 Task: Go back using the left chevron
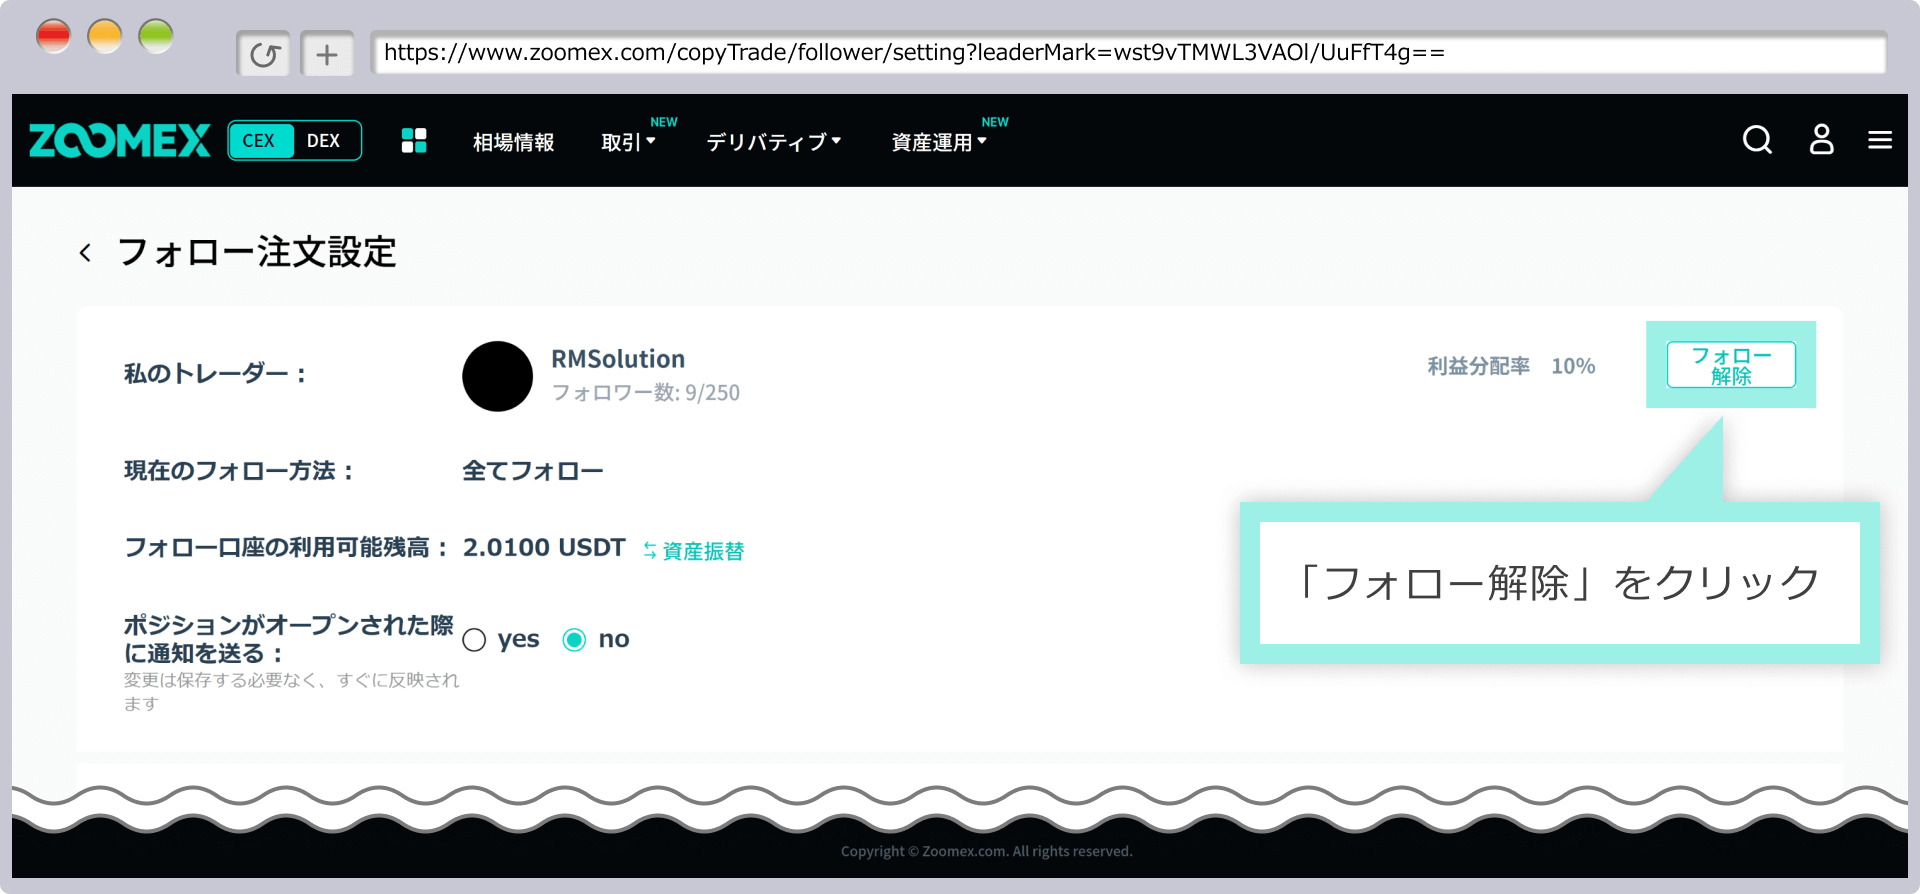pyautogui.click(x=85, y=253)
